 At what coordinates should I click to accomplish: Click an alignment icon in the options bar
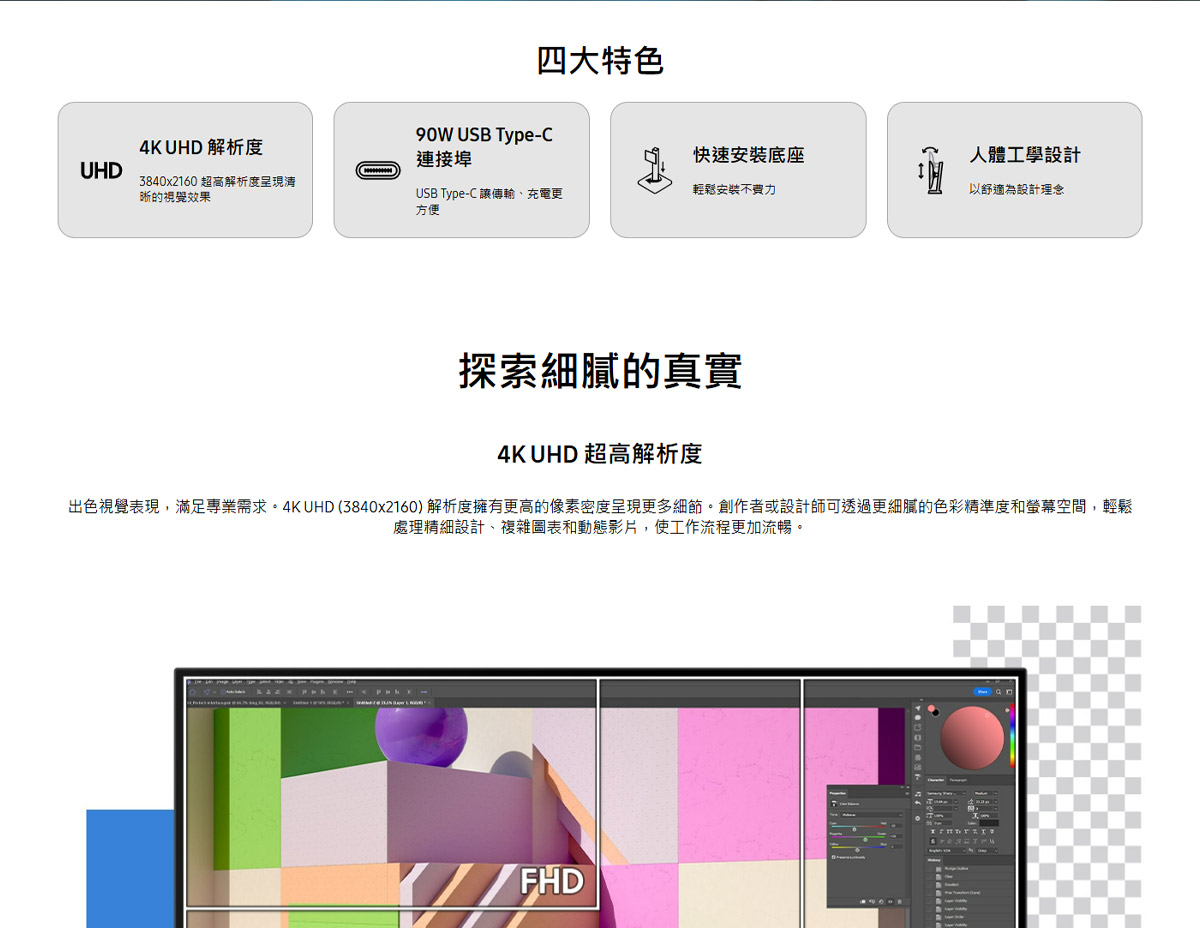pyautogui.click(x=258, y=692)
